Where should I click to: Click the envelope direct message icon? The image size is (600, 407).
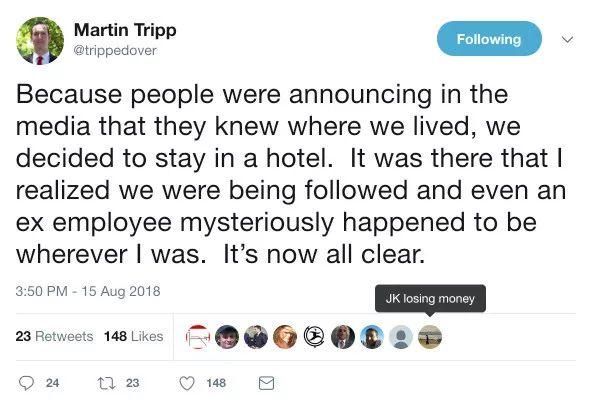pyautogui.click(x=266, y=382)
